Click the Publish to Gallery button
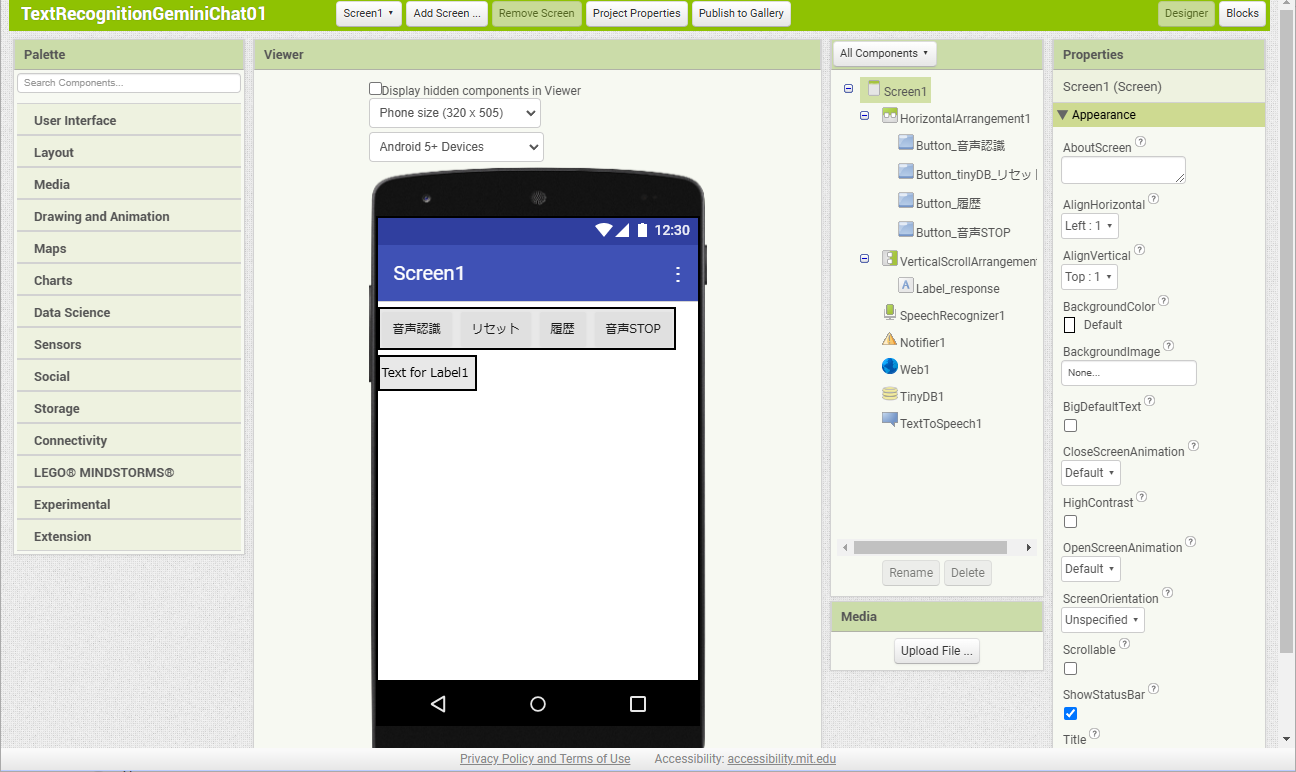1296x772 pixels. click(x=741, y=14)
